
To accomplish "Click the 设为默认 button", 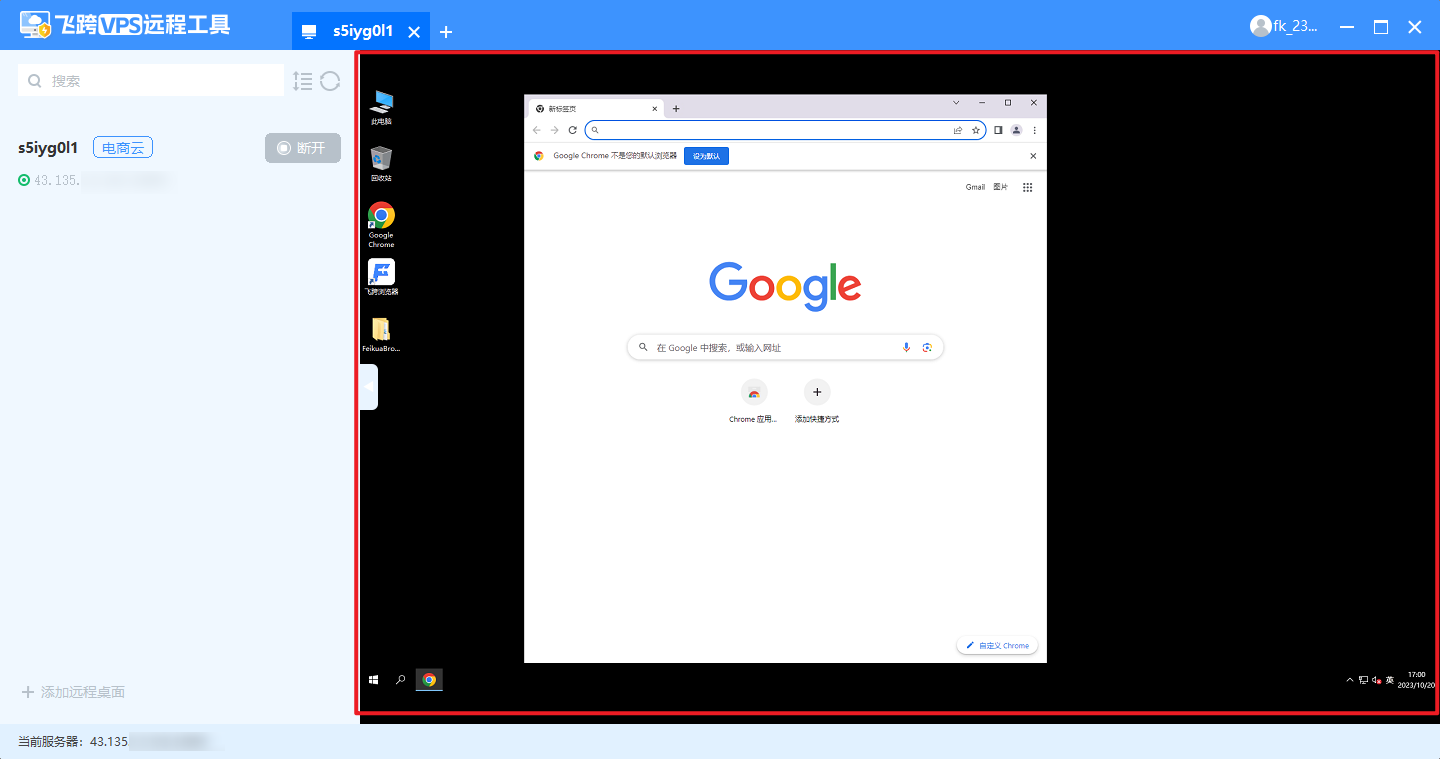I will [706, 156].
